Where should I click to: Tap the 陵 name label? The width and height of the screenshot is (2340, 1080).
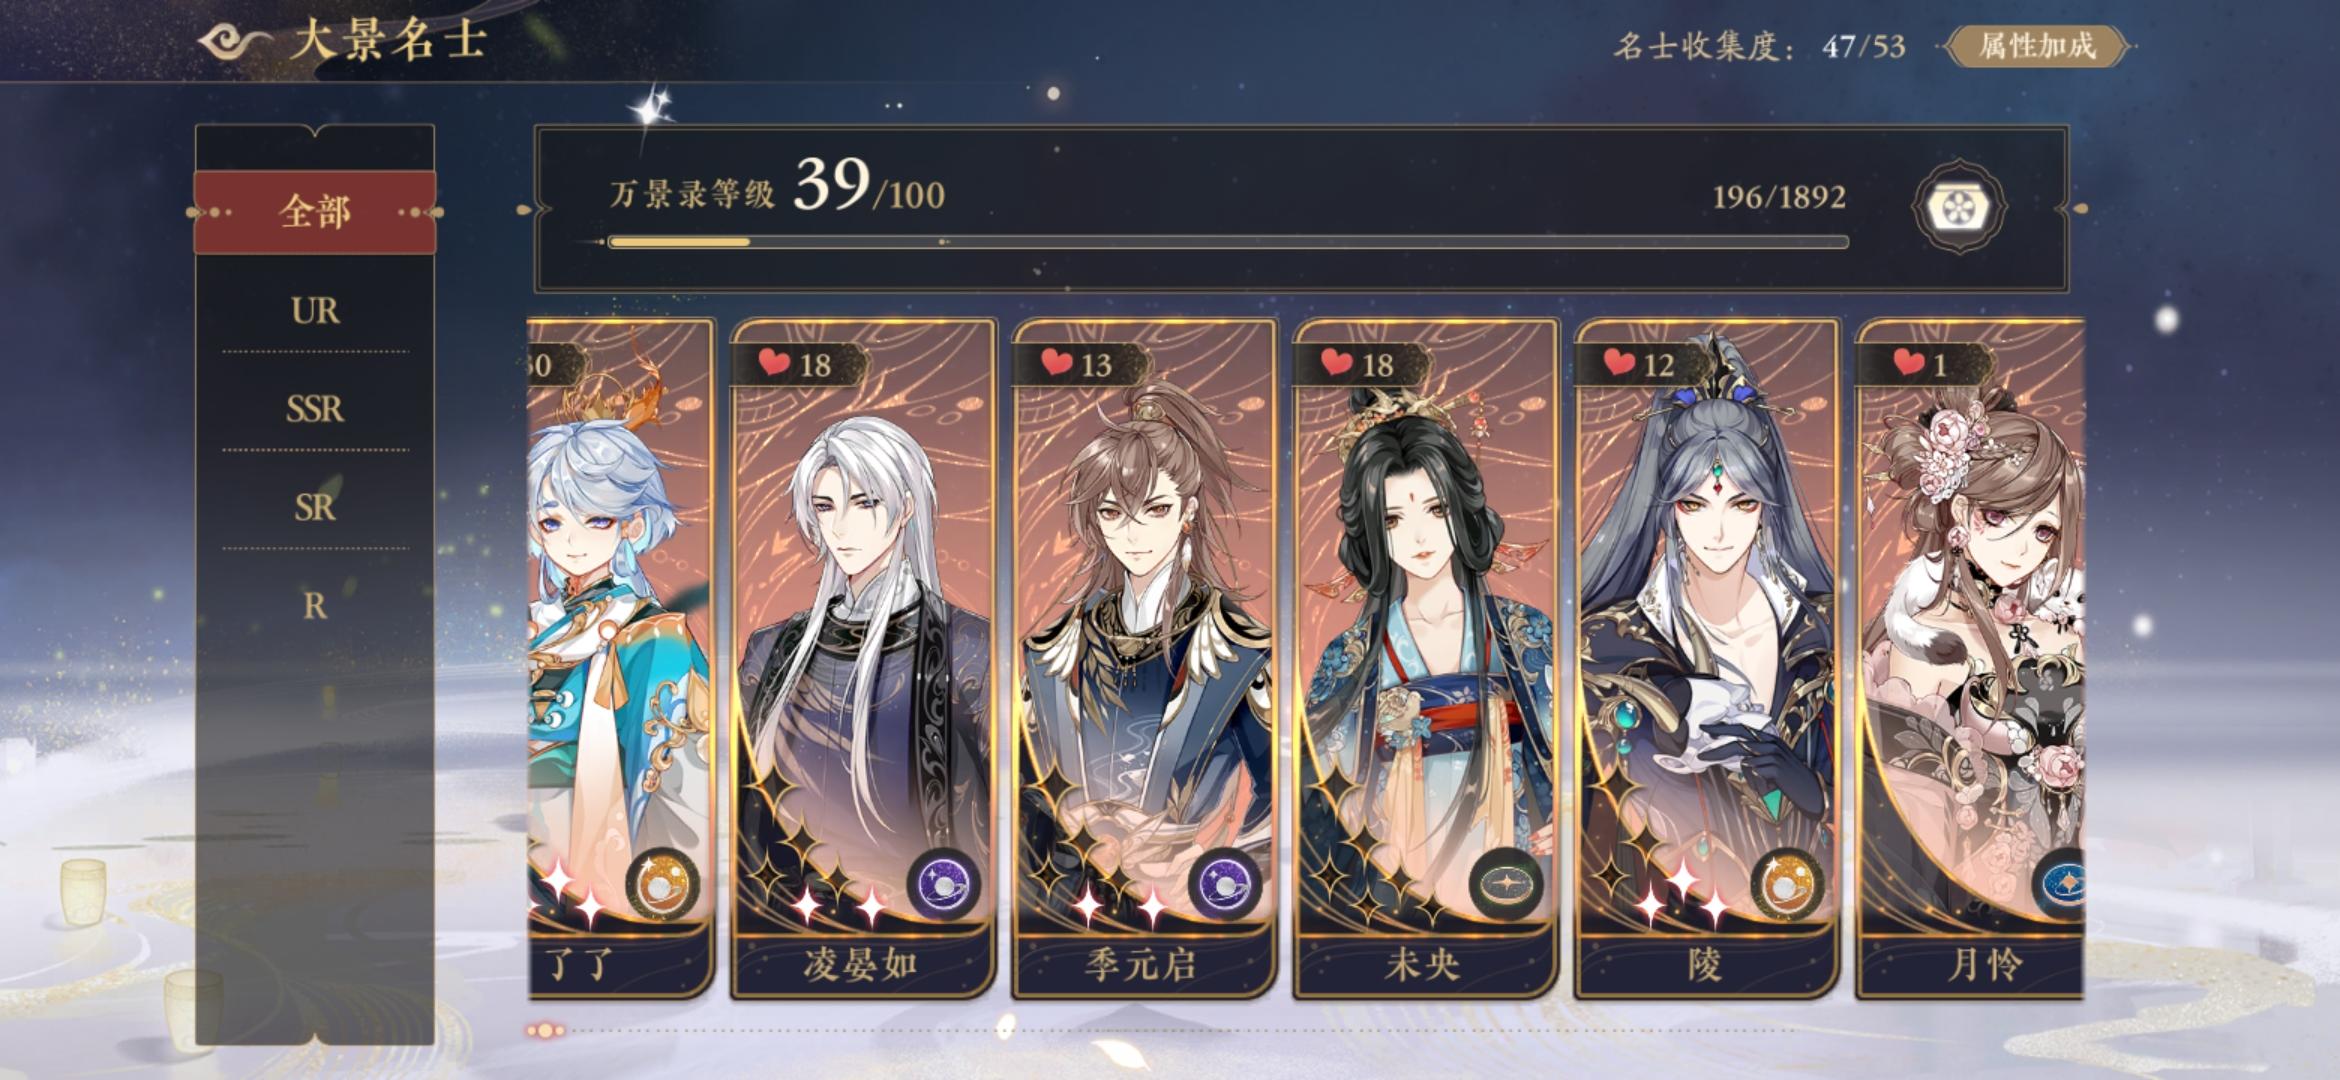(x=1705, y=965)
